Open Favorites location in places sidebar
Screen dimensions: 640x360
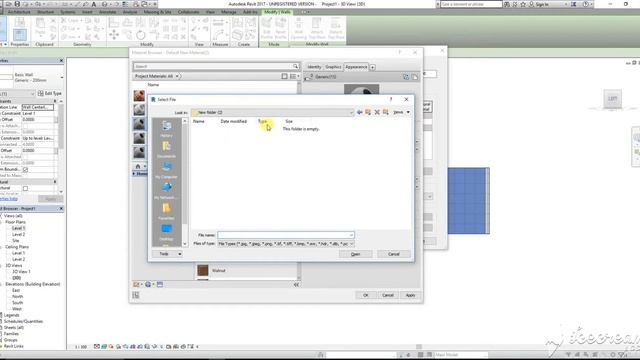tap(166, 211)
